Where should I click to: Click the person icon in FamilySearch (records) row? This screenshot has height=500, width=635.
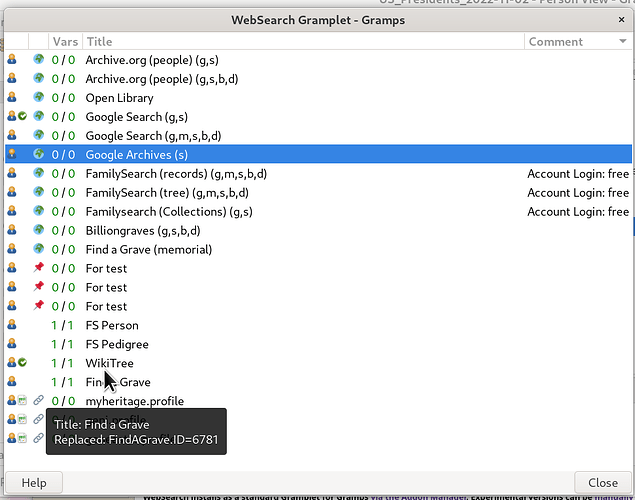12,173
